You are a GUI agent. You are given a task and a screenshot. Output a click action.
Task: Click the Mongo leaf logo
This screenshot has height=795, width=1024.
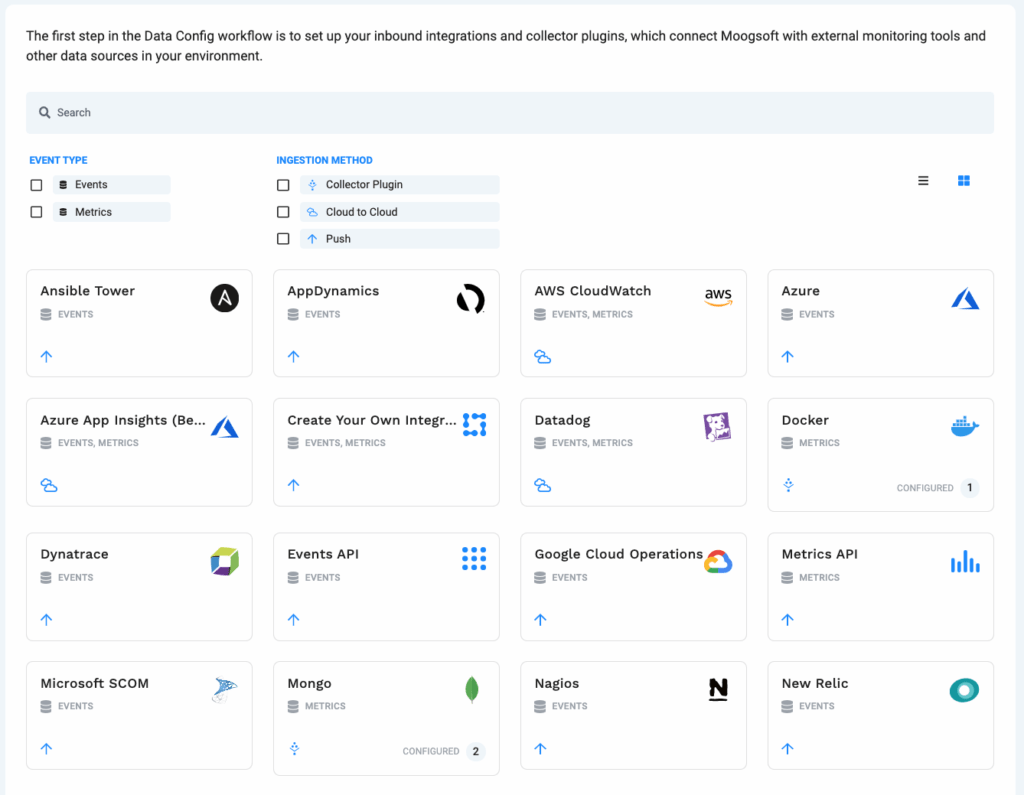[472, 690]
